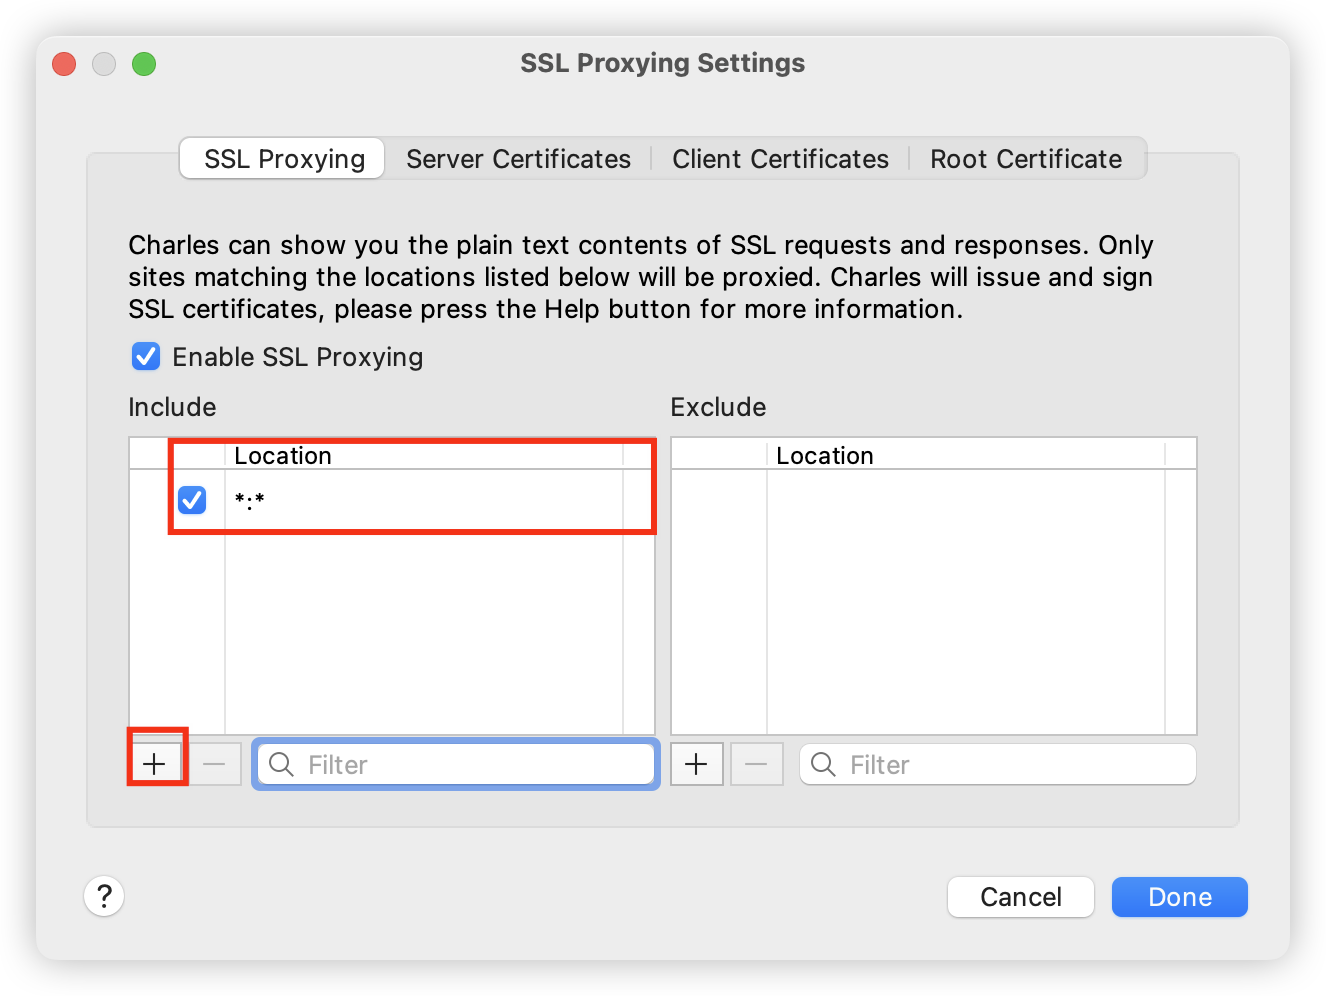
Task: Switch to the SSL Proxying tab
Action: 283,159
